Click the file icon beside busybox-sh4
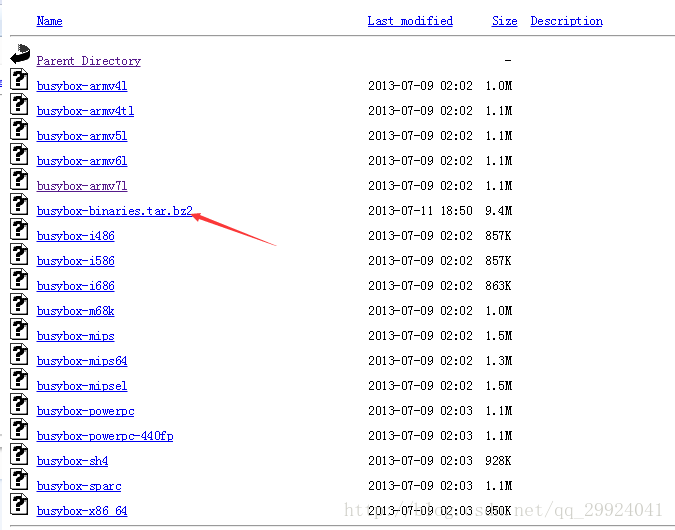Screen dimensions: 675x530 19,454
